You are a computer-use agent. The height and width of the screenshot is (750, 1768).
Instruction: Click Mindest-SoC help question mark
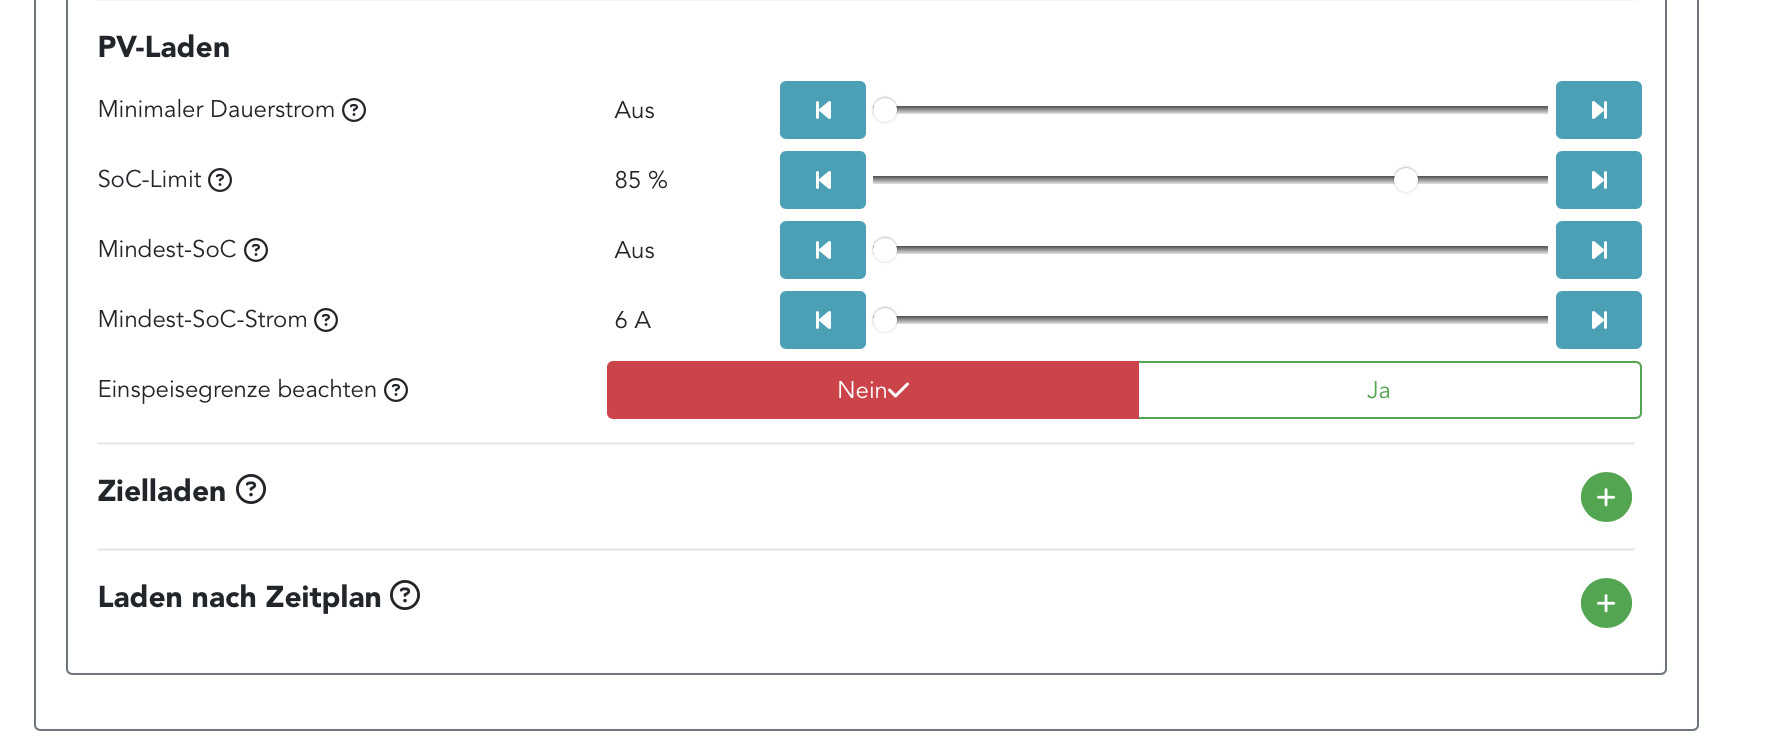256,250
